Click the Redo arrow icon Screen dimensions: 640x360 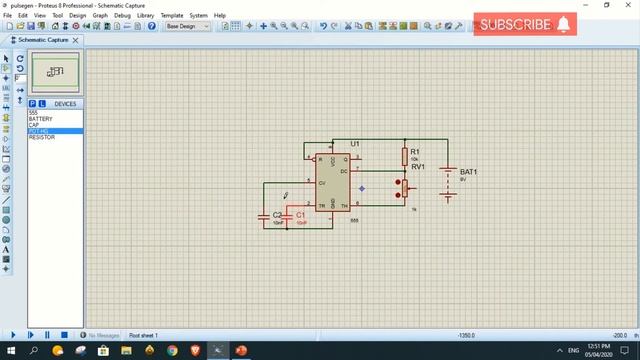334,26
